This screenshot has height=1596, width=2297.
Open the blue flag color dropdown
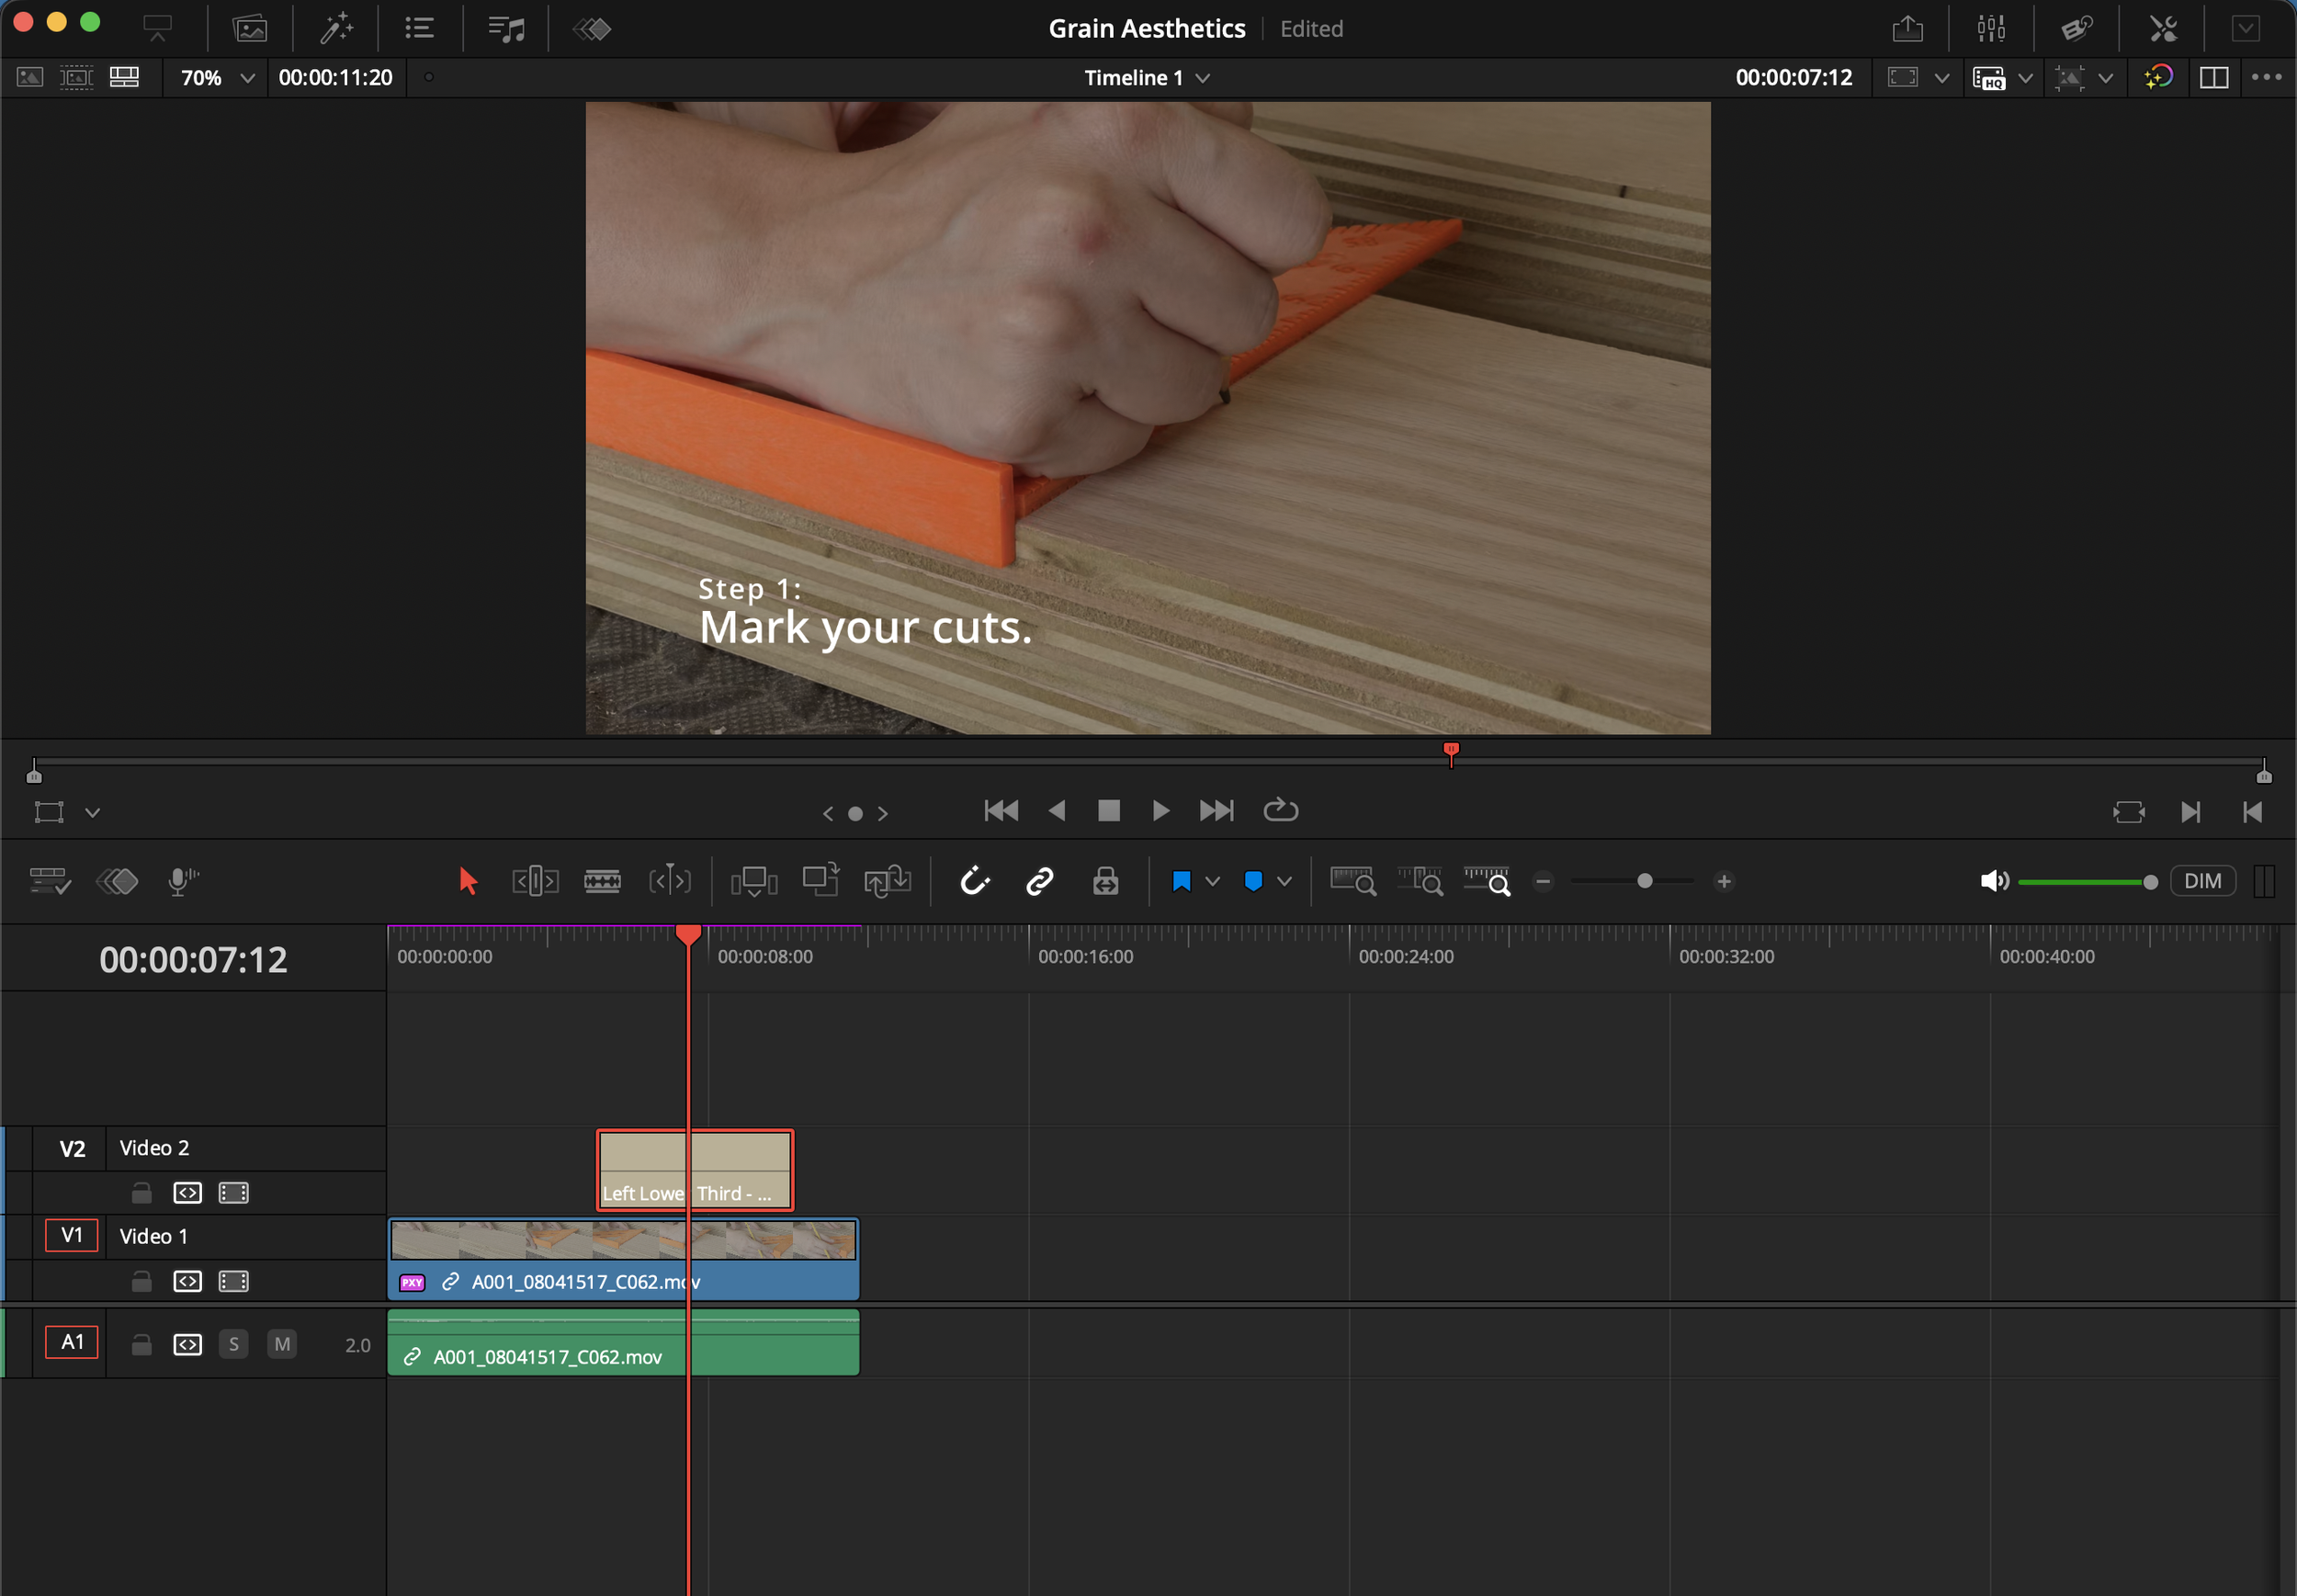pos(1212,881)
